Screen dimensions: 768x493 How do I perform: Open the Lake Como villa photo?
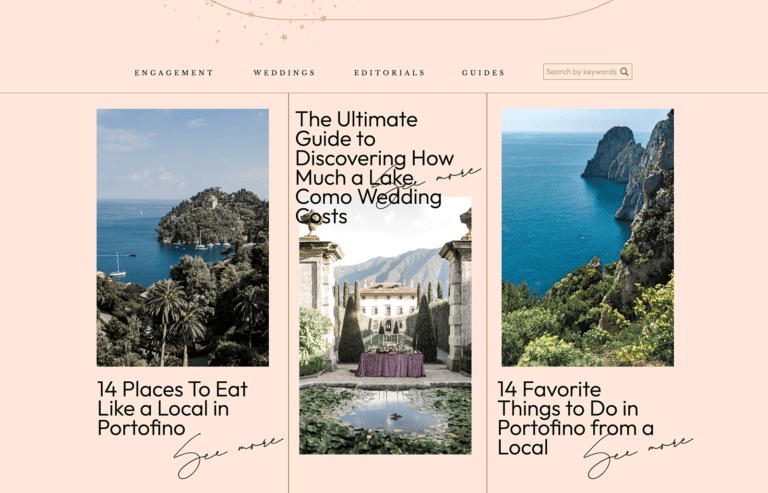[x=385, y=326]
